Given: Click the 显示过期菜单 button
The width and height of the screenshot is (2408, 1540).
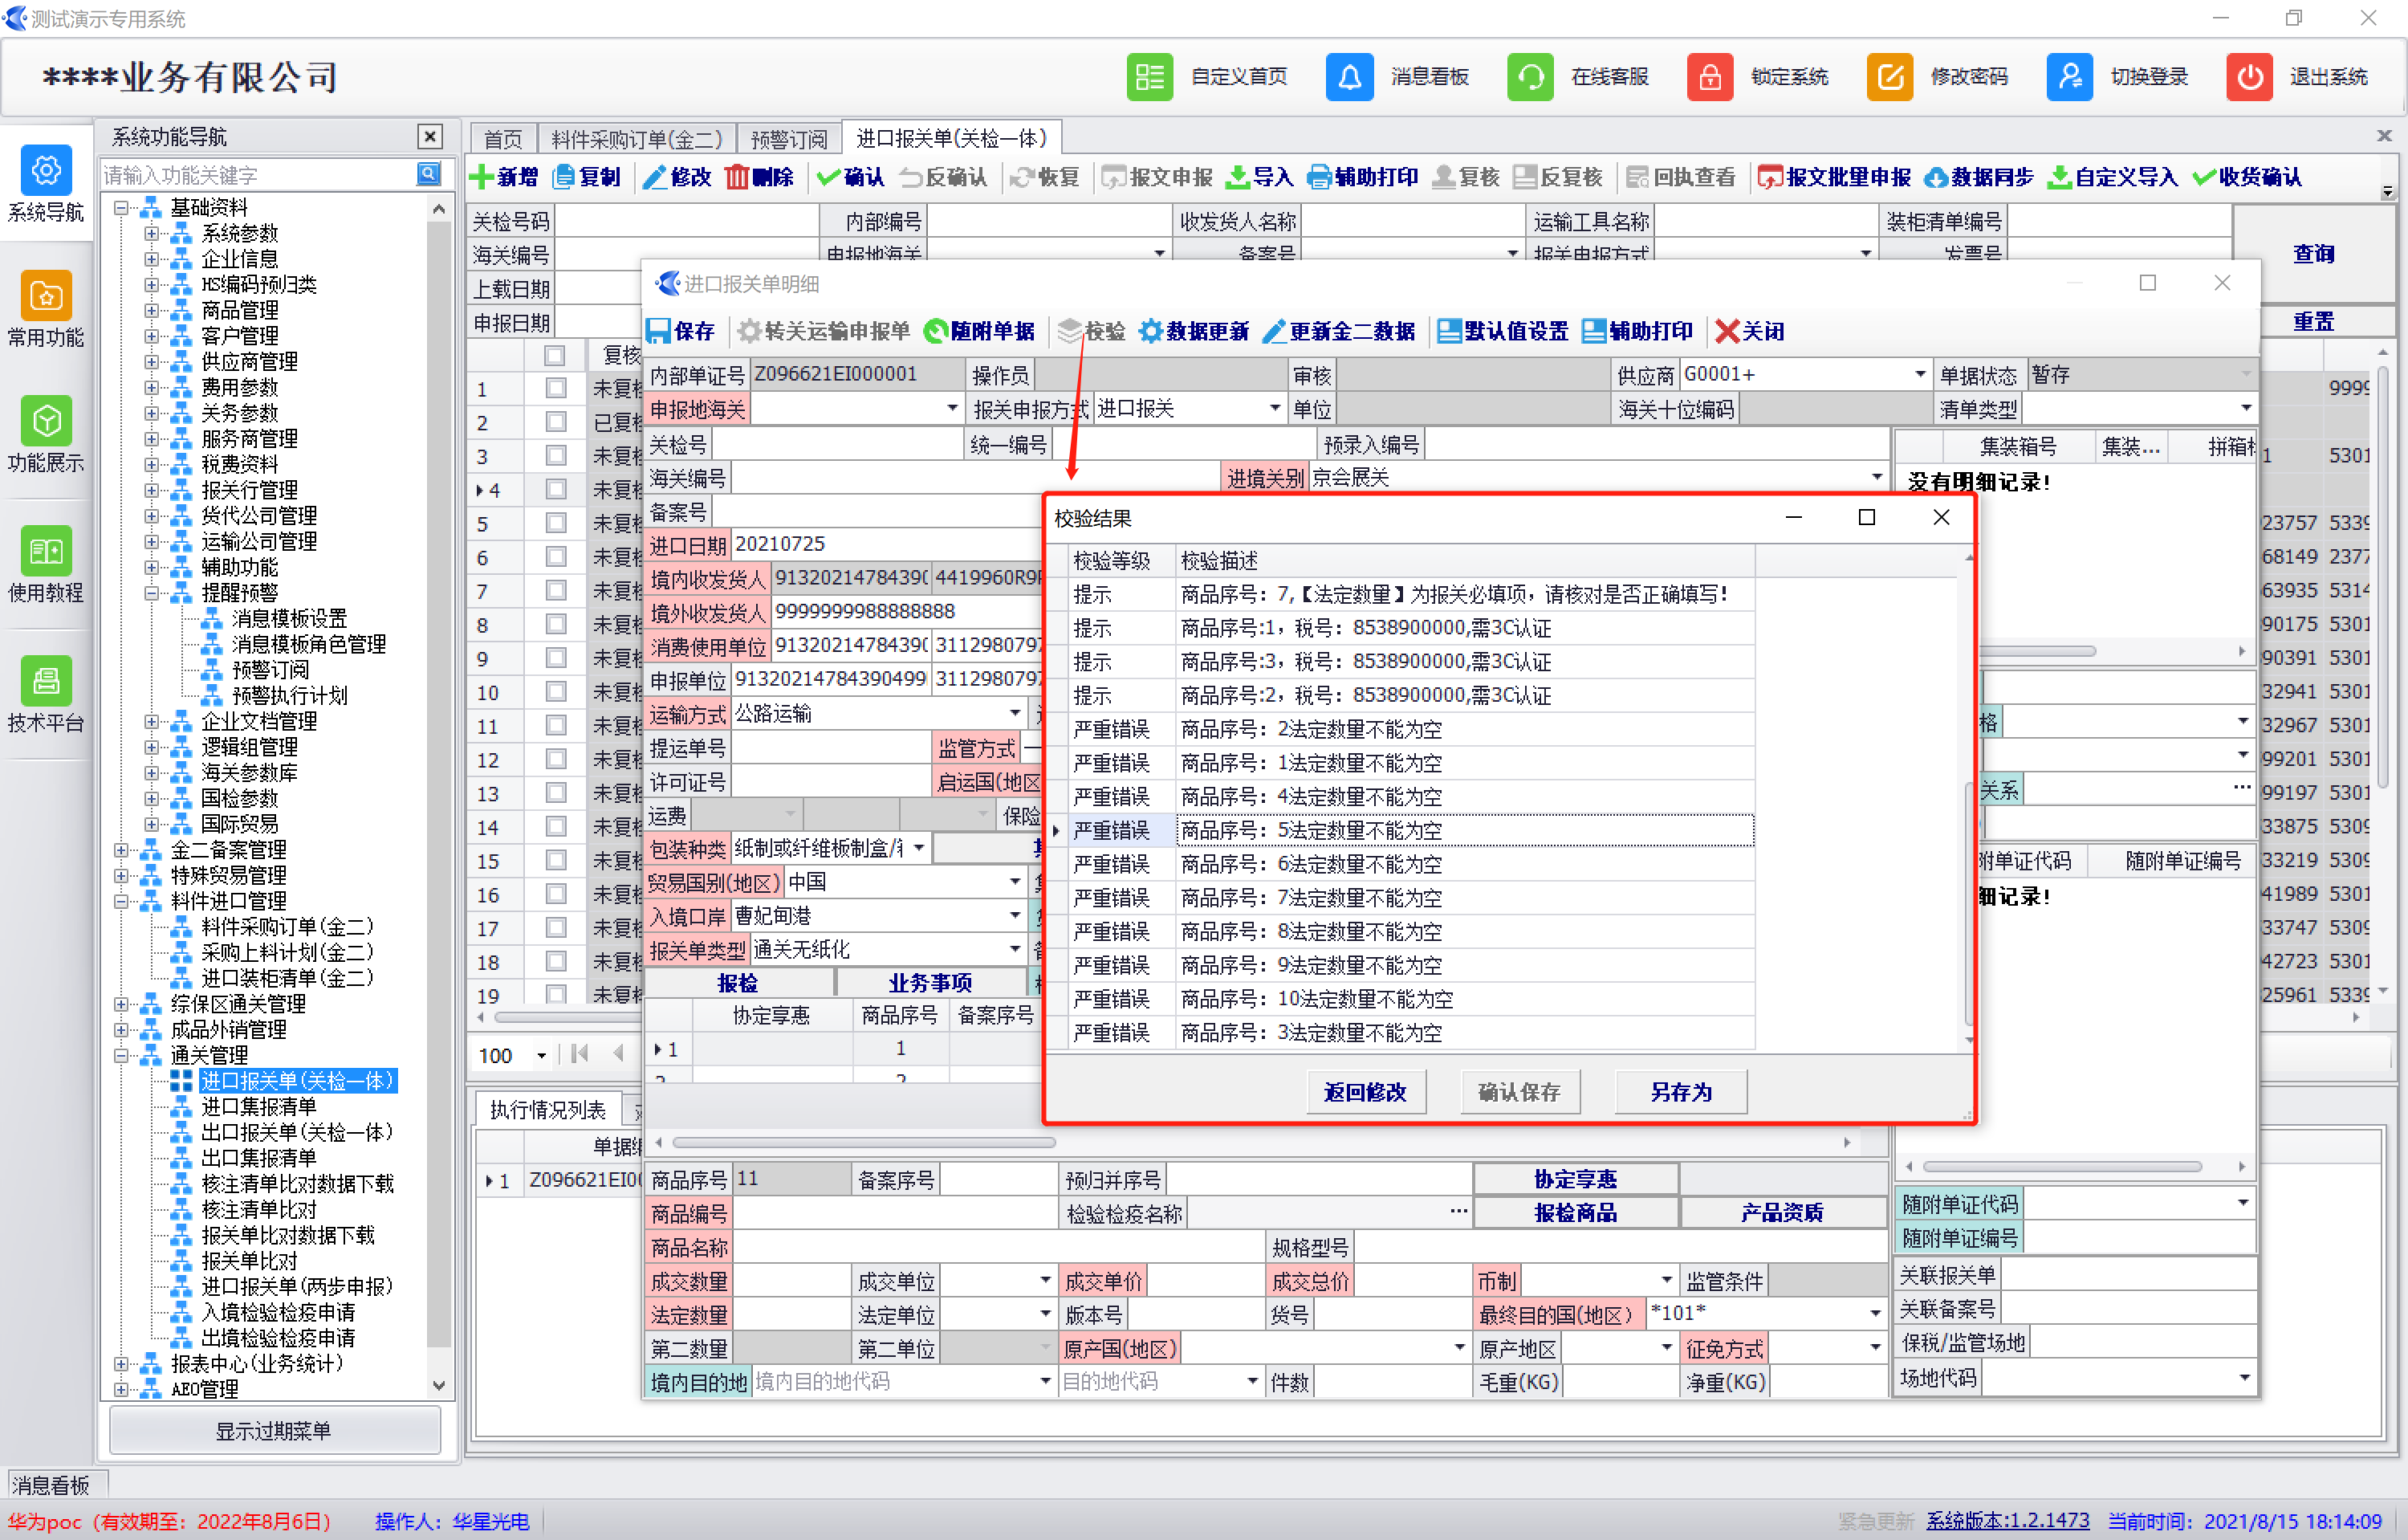Looking at the screenshot, I should 273,1431.
